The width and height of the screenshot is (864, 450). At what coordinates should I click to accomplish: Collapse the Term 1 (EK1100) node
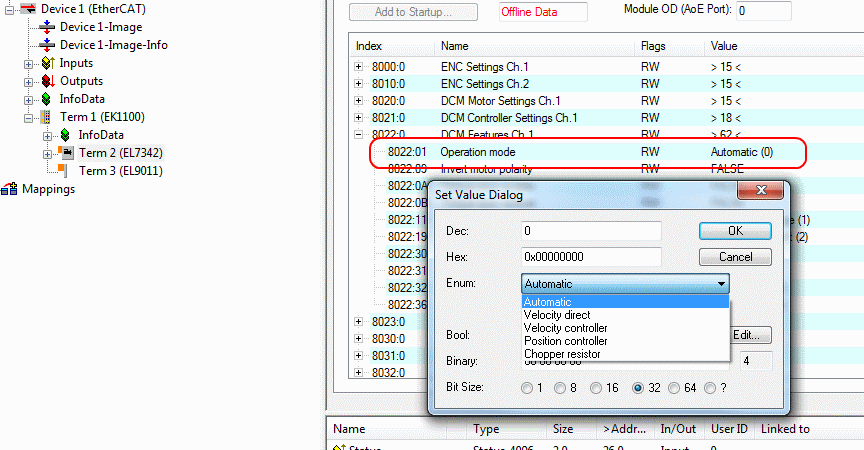point(28,118)
